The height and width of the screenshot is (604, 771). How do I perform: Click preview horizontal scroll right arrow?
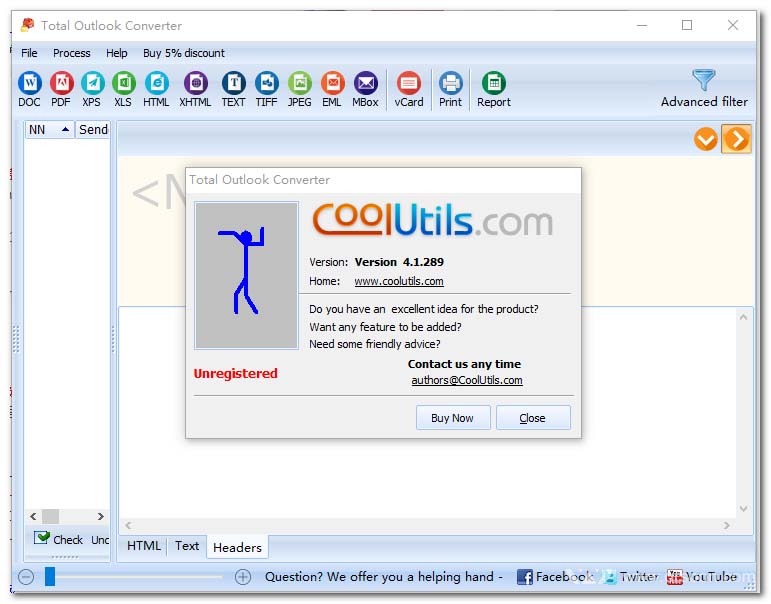(726, 525)
